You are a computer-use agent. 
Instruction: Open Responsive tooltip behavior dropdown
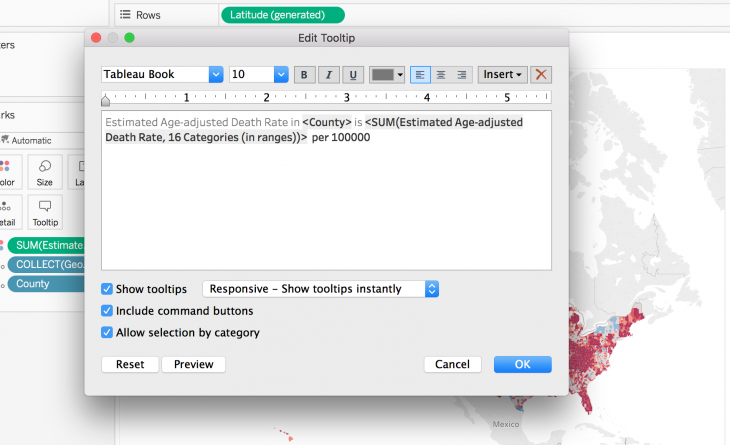[321, 289]
